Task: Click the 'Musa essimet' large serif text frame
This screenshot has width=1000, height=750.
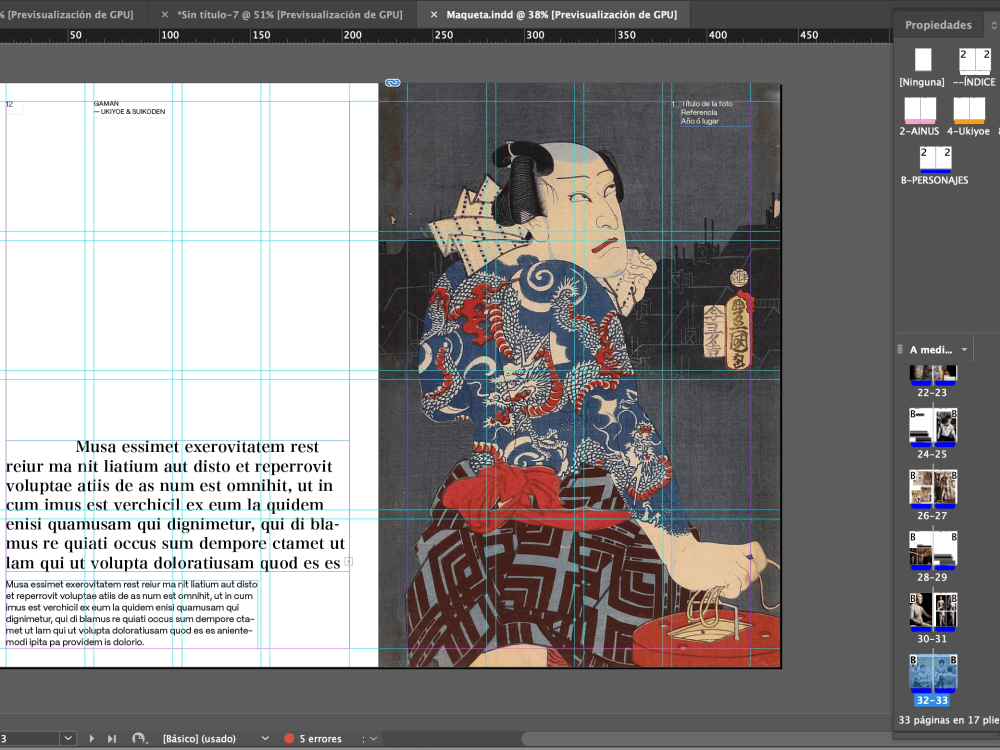Action: tap(177, 506)
